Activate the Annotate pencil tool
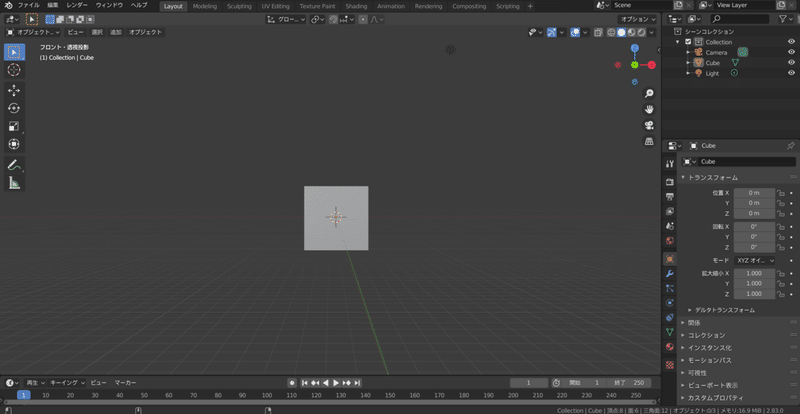800x414 pixels. [14, 164]
